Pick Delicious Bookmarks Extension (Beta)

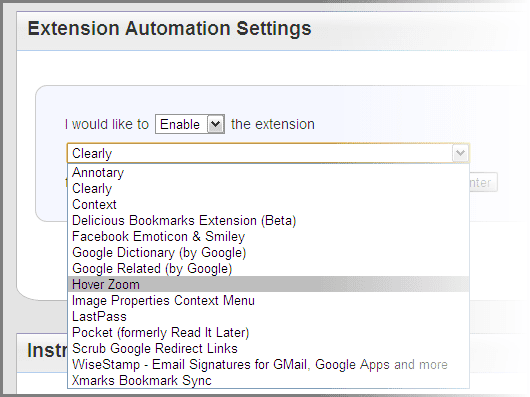pyautogui.click(x=268, y=221)
